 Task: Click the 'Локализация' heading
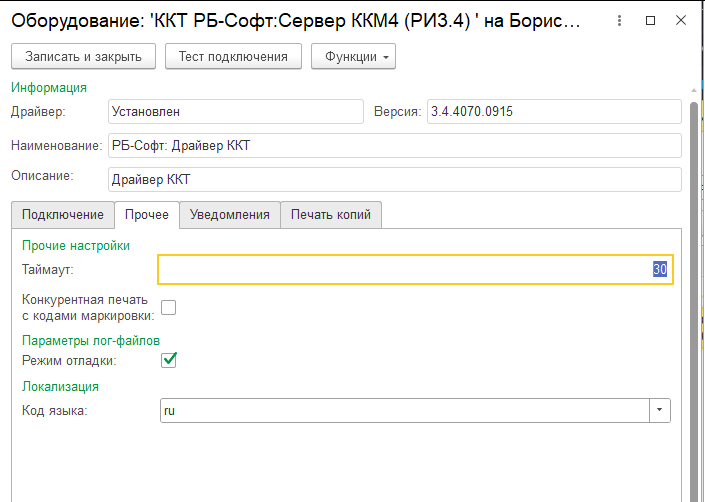coord(60,386)
